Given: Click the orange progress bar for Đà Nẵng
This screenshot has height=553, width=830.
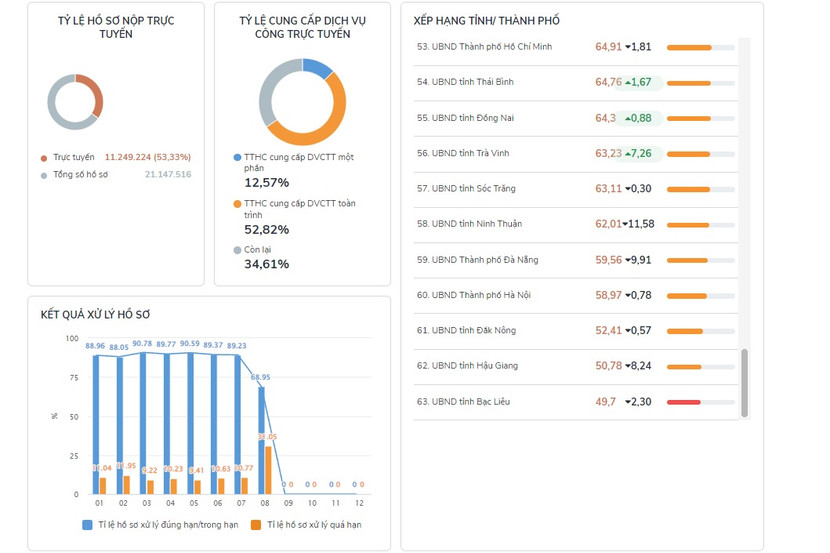Looking at the screenshot, I should 688,260.
